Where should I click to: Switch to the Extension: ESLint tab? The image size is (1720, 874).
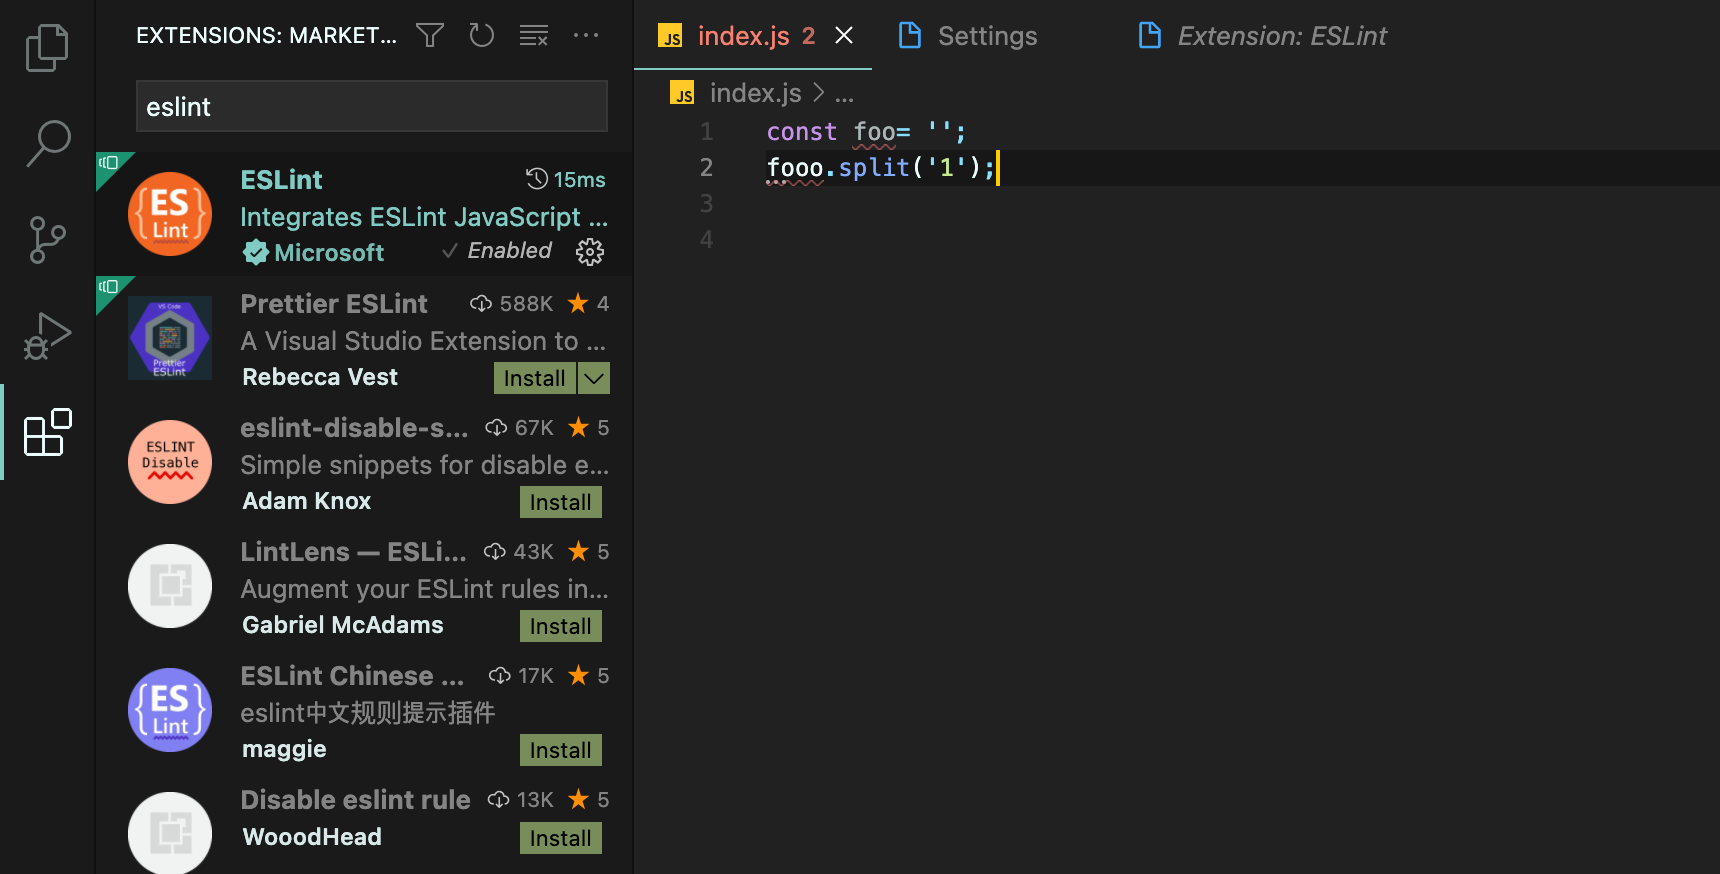[x=1262, y=36]
